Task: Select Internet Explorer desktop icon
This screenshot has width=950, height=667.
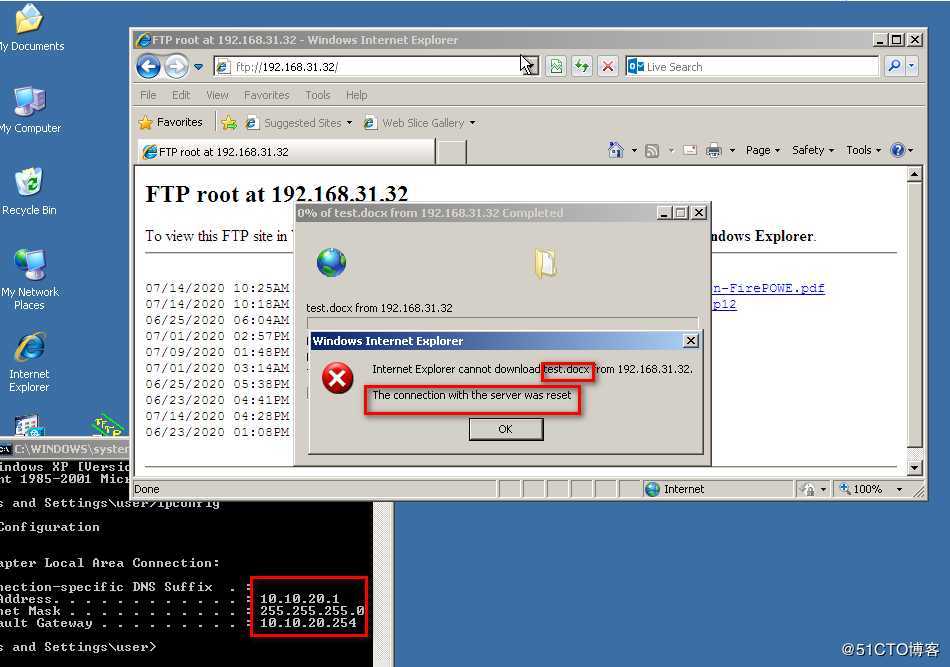Action: (x=29, y=362)
